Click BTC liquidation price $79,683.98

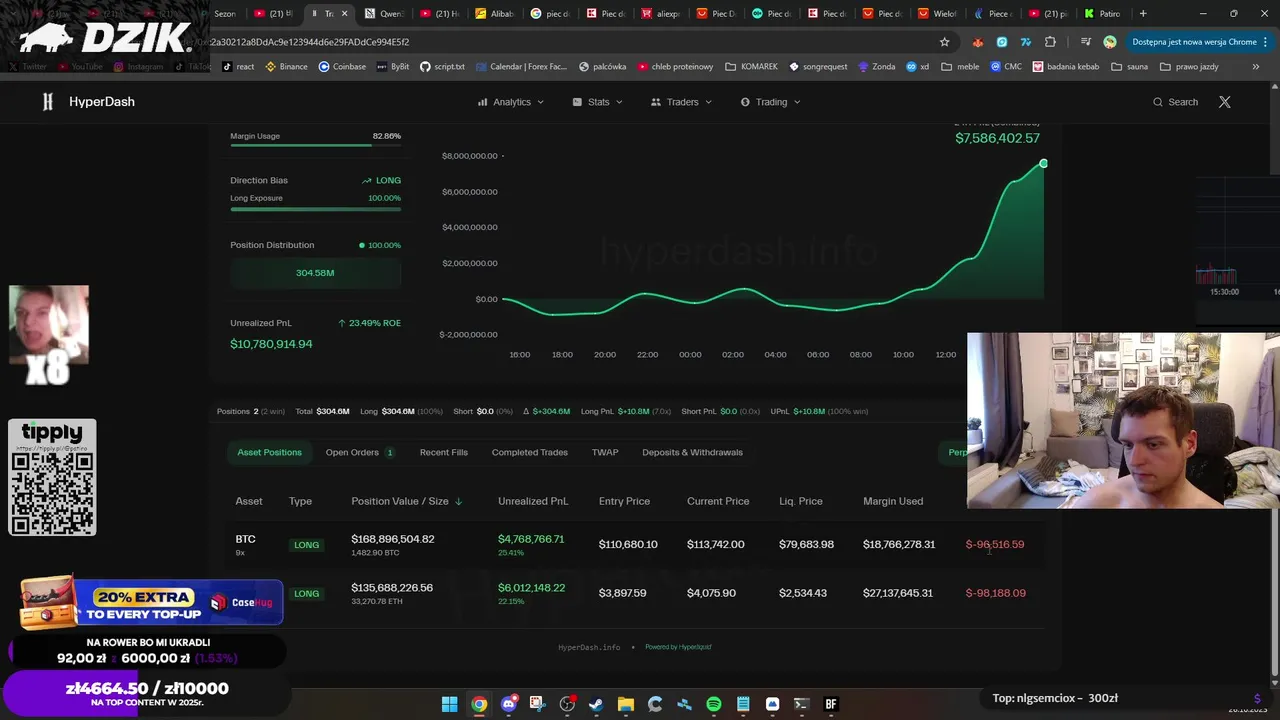pyautogui.click(x=806, y=544)
